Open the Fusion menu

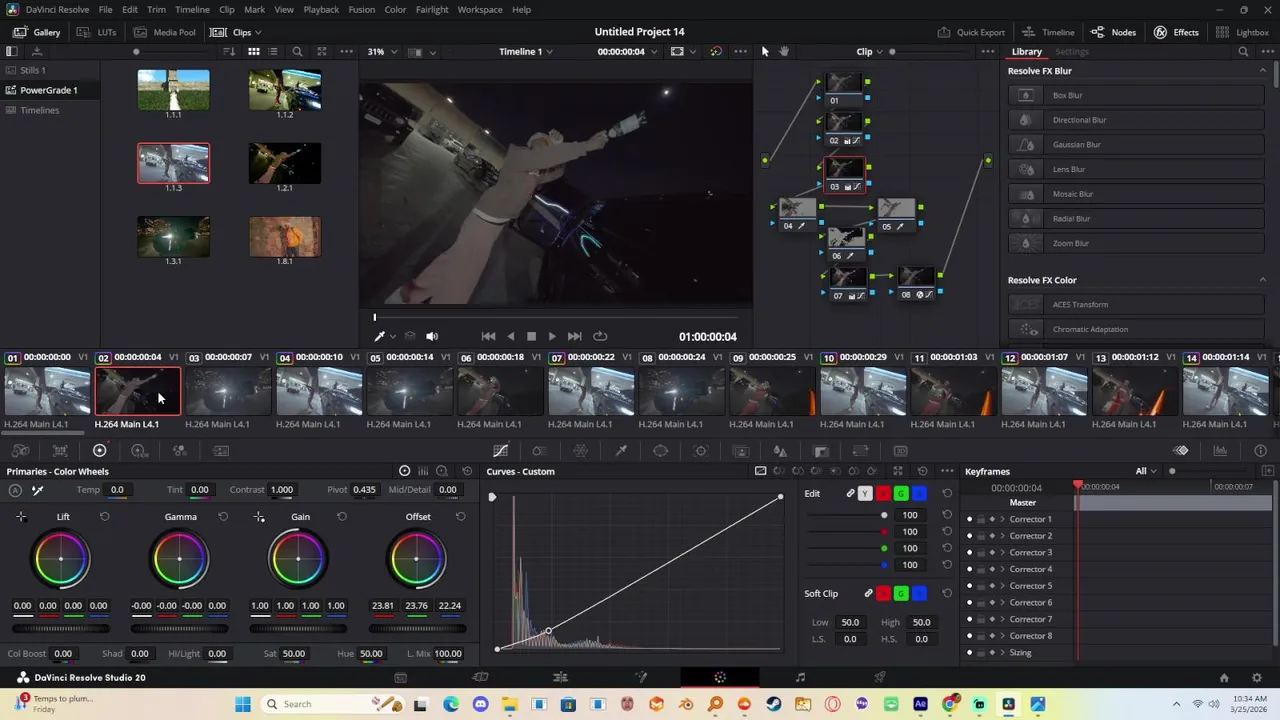pyautogui.click(x=361, y=10)
